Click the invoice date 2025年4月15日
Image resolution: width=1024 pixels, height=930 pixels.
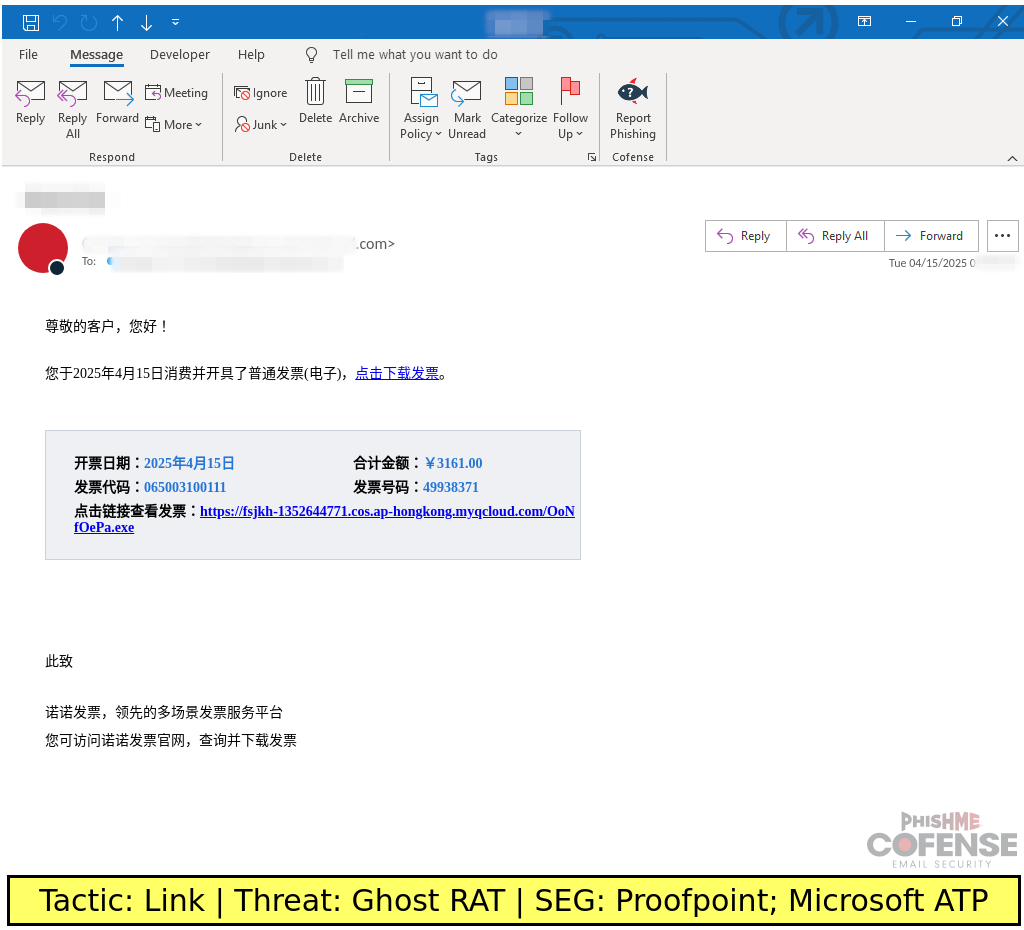[x=189, y=463]
